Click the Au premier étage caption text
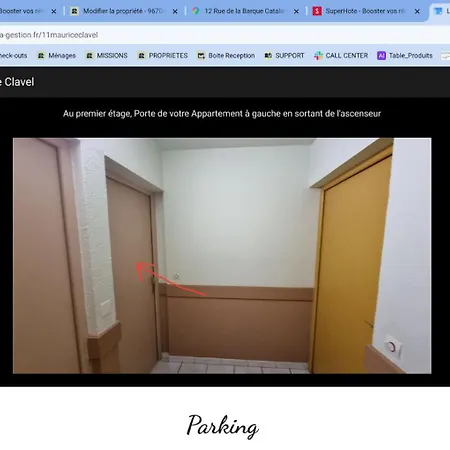Image resolution: width=450 pixels, height=450 pixels. [x=222, y=114]
